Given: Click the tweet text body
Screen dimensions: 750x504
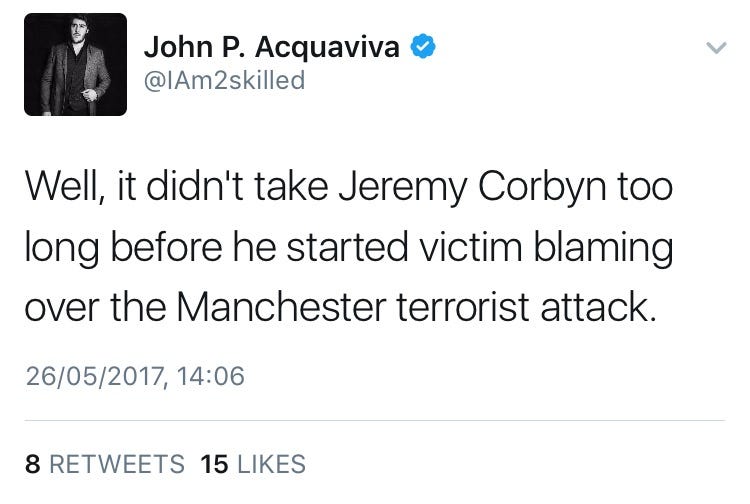Looking at the screenshot, I should [x=349, y=246].
